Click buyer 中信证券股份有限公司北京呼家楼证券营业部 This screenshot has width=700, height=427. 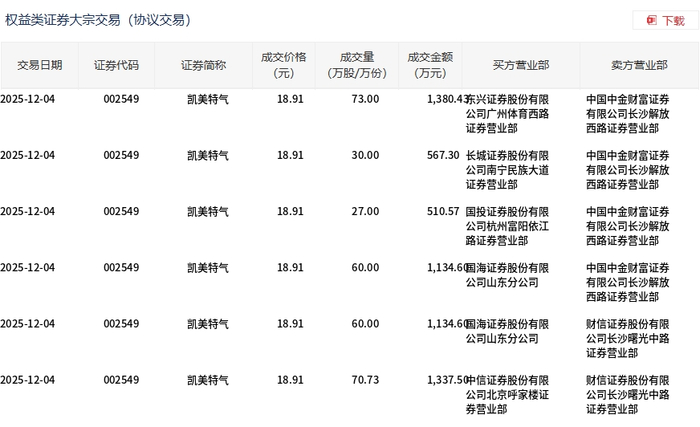[507, 395]
